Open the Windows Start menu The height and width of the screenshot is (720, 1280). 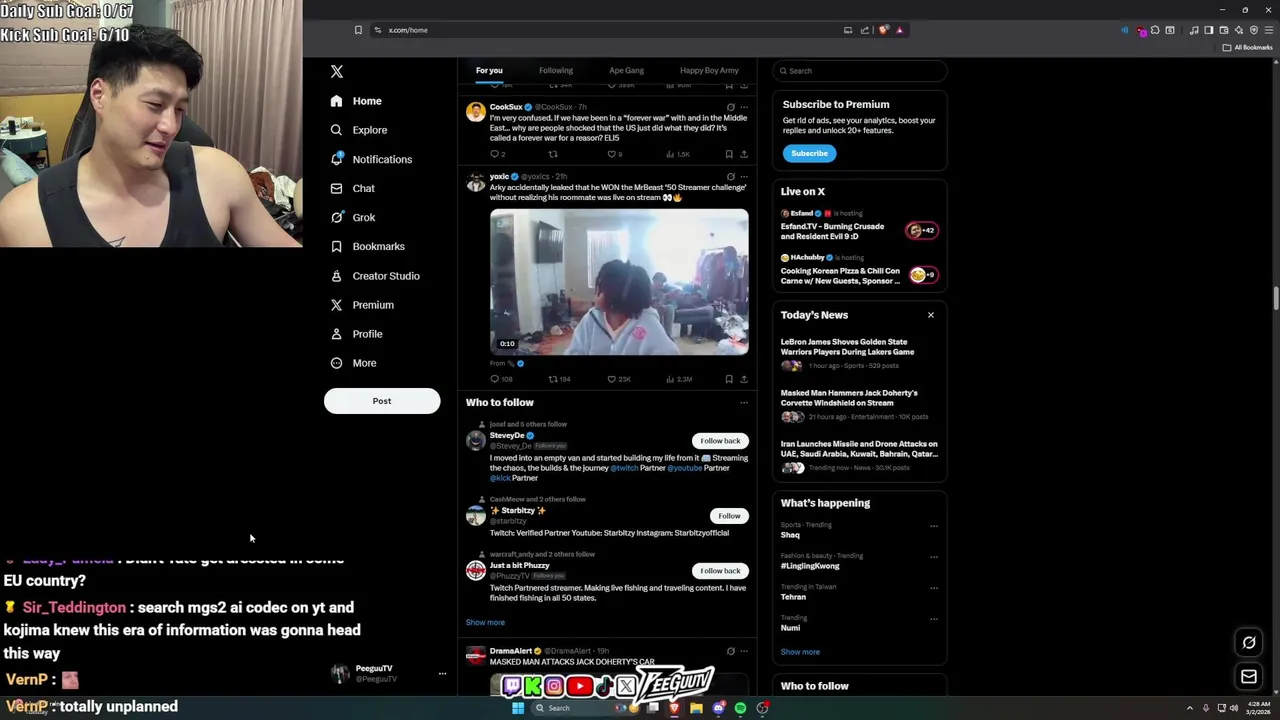click(x=518, y=708)
